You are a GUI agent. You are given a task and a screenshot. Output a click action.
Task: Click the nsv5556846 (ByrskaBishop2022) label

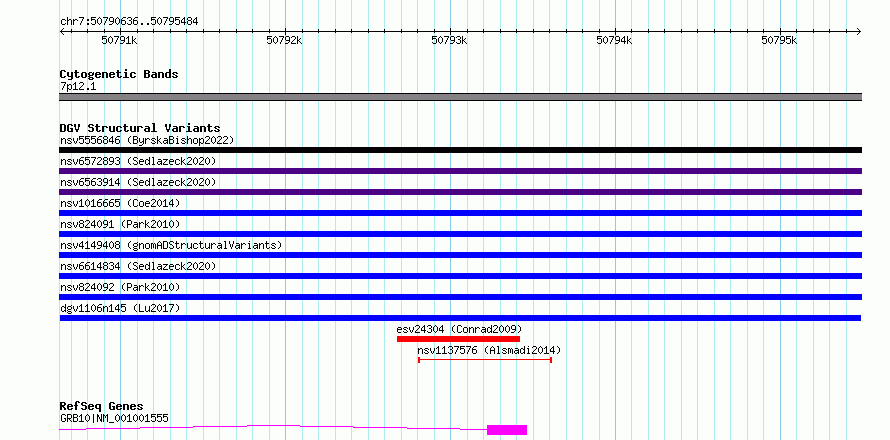pos(147,140)
